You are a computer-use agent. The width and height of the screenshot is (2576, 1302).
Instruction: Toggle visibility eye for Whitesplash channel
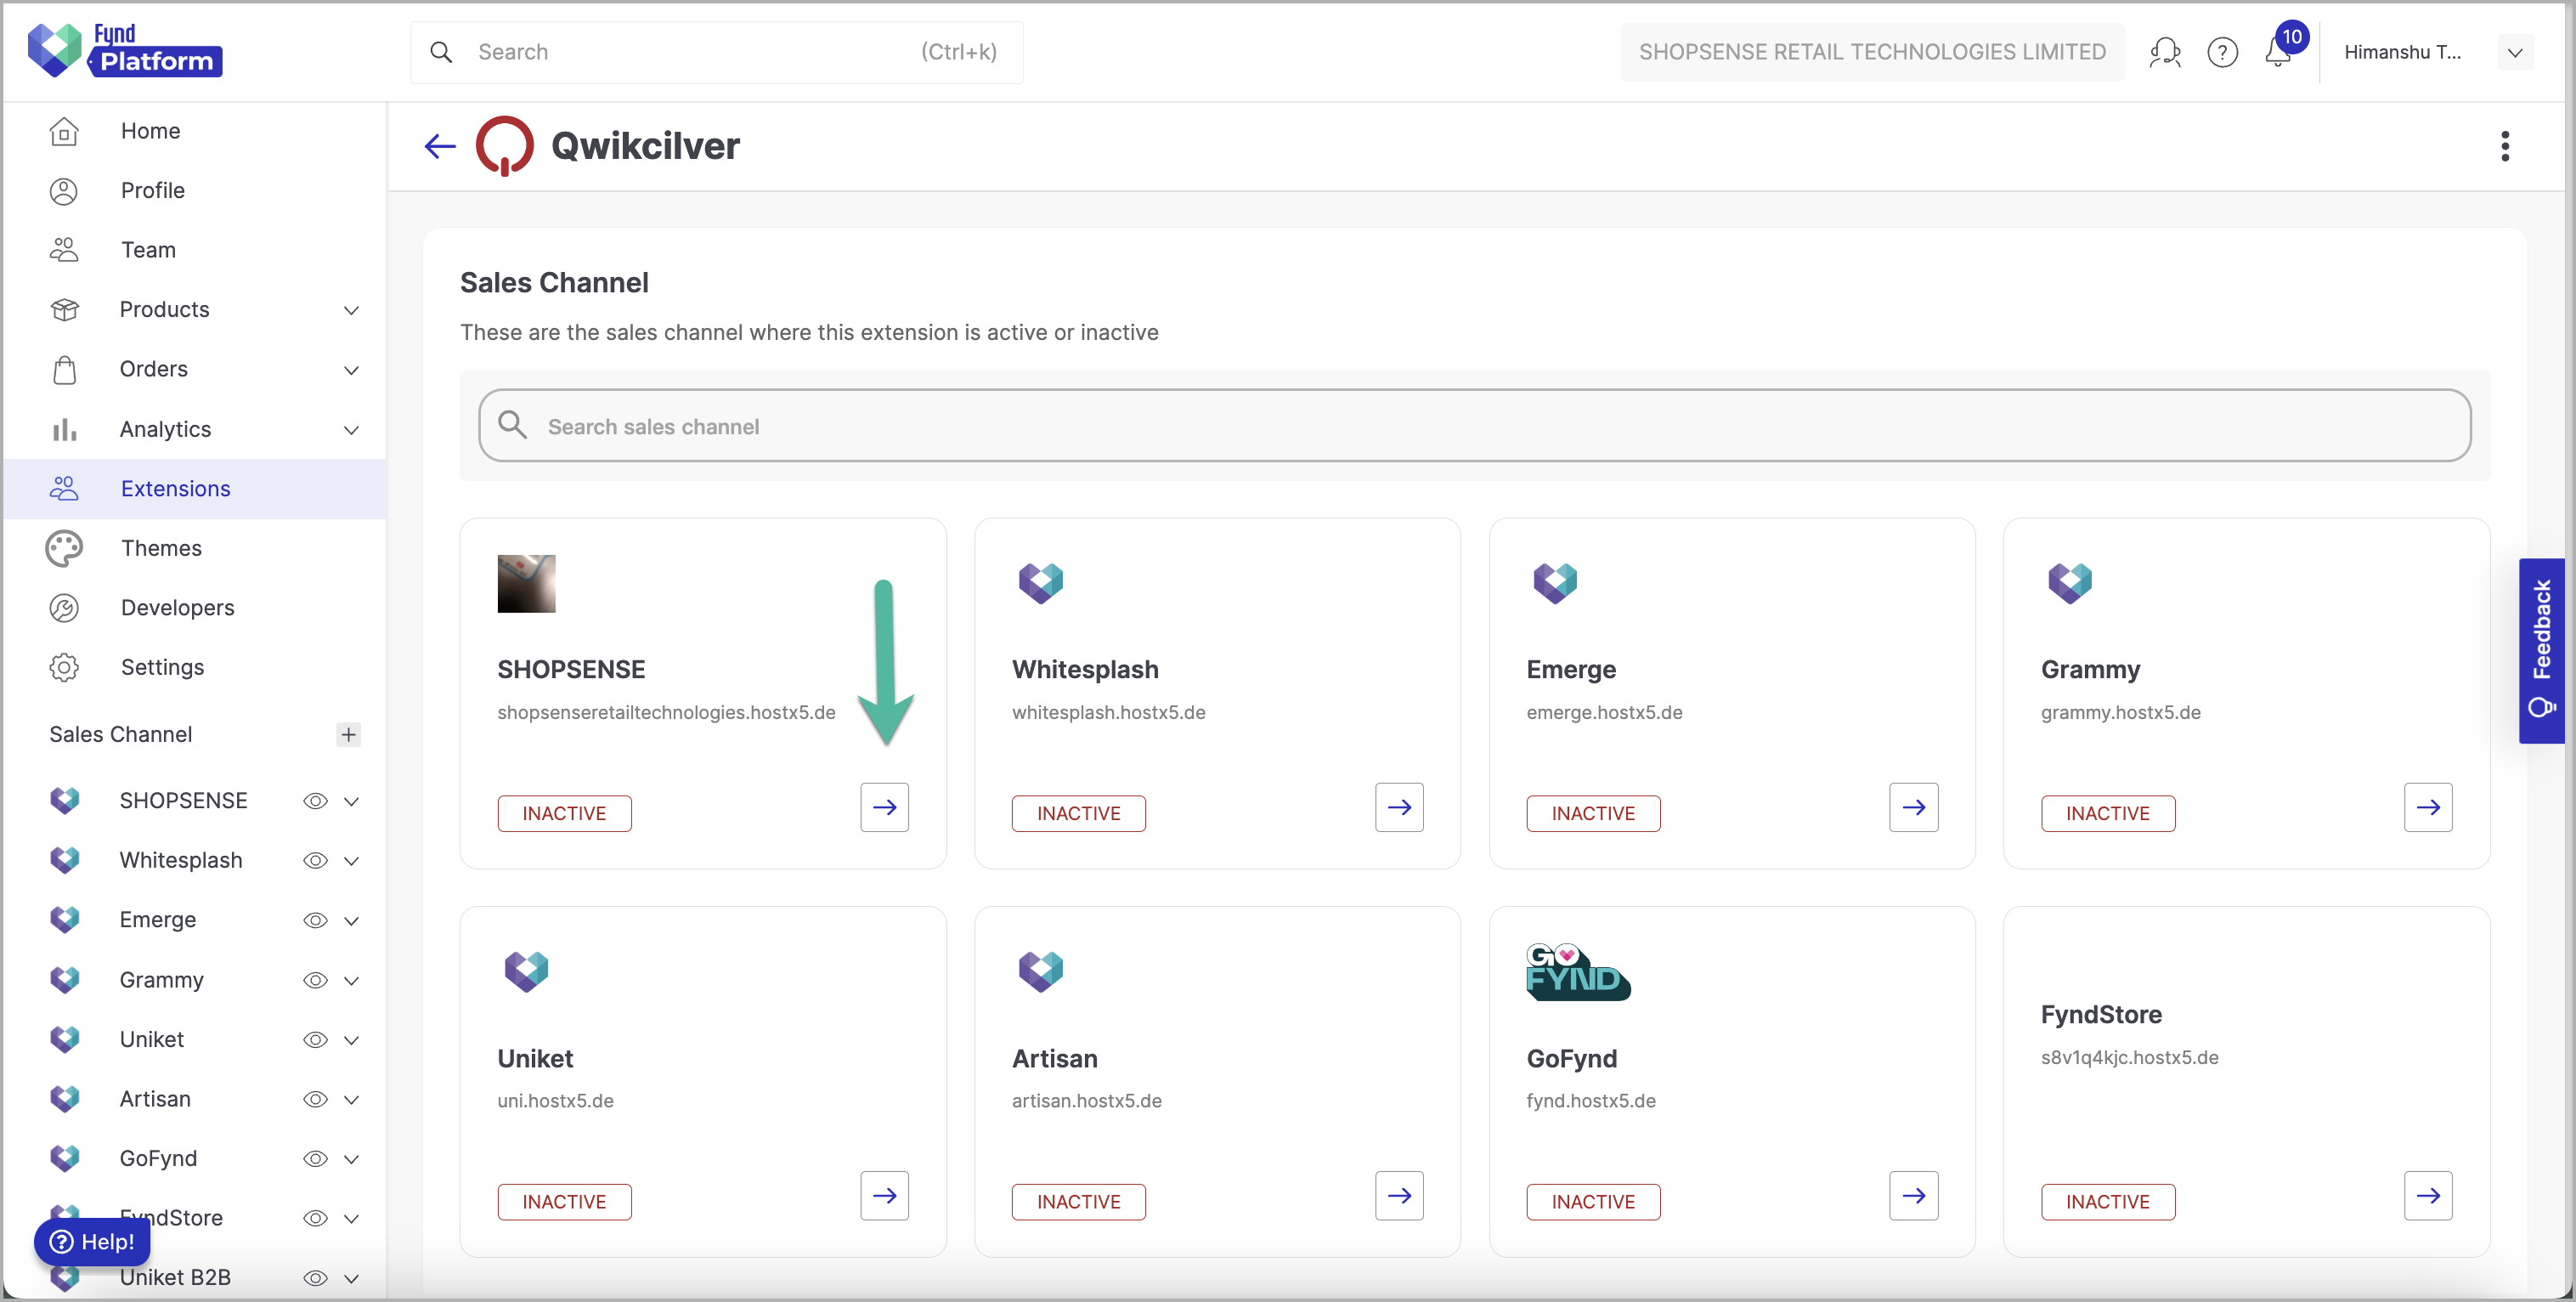(315, 860)
